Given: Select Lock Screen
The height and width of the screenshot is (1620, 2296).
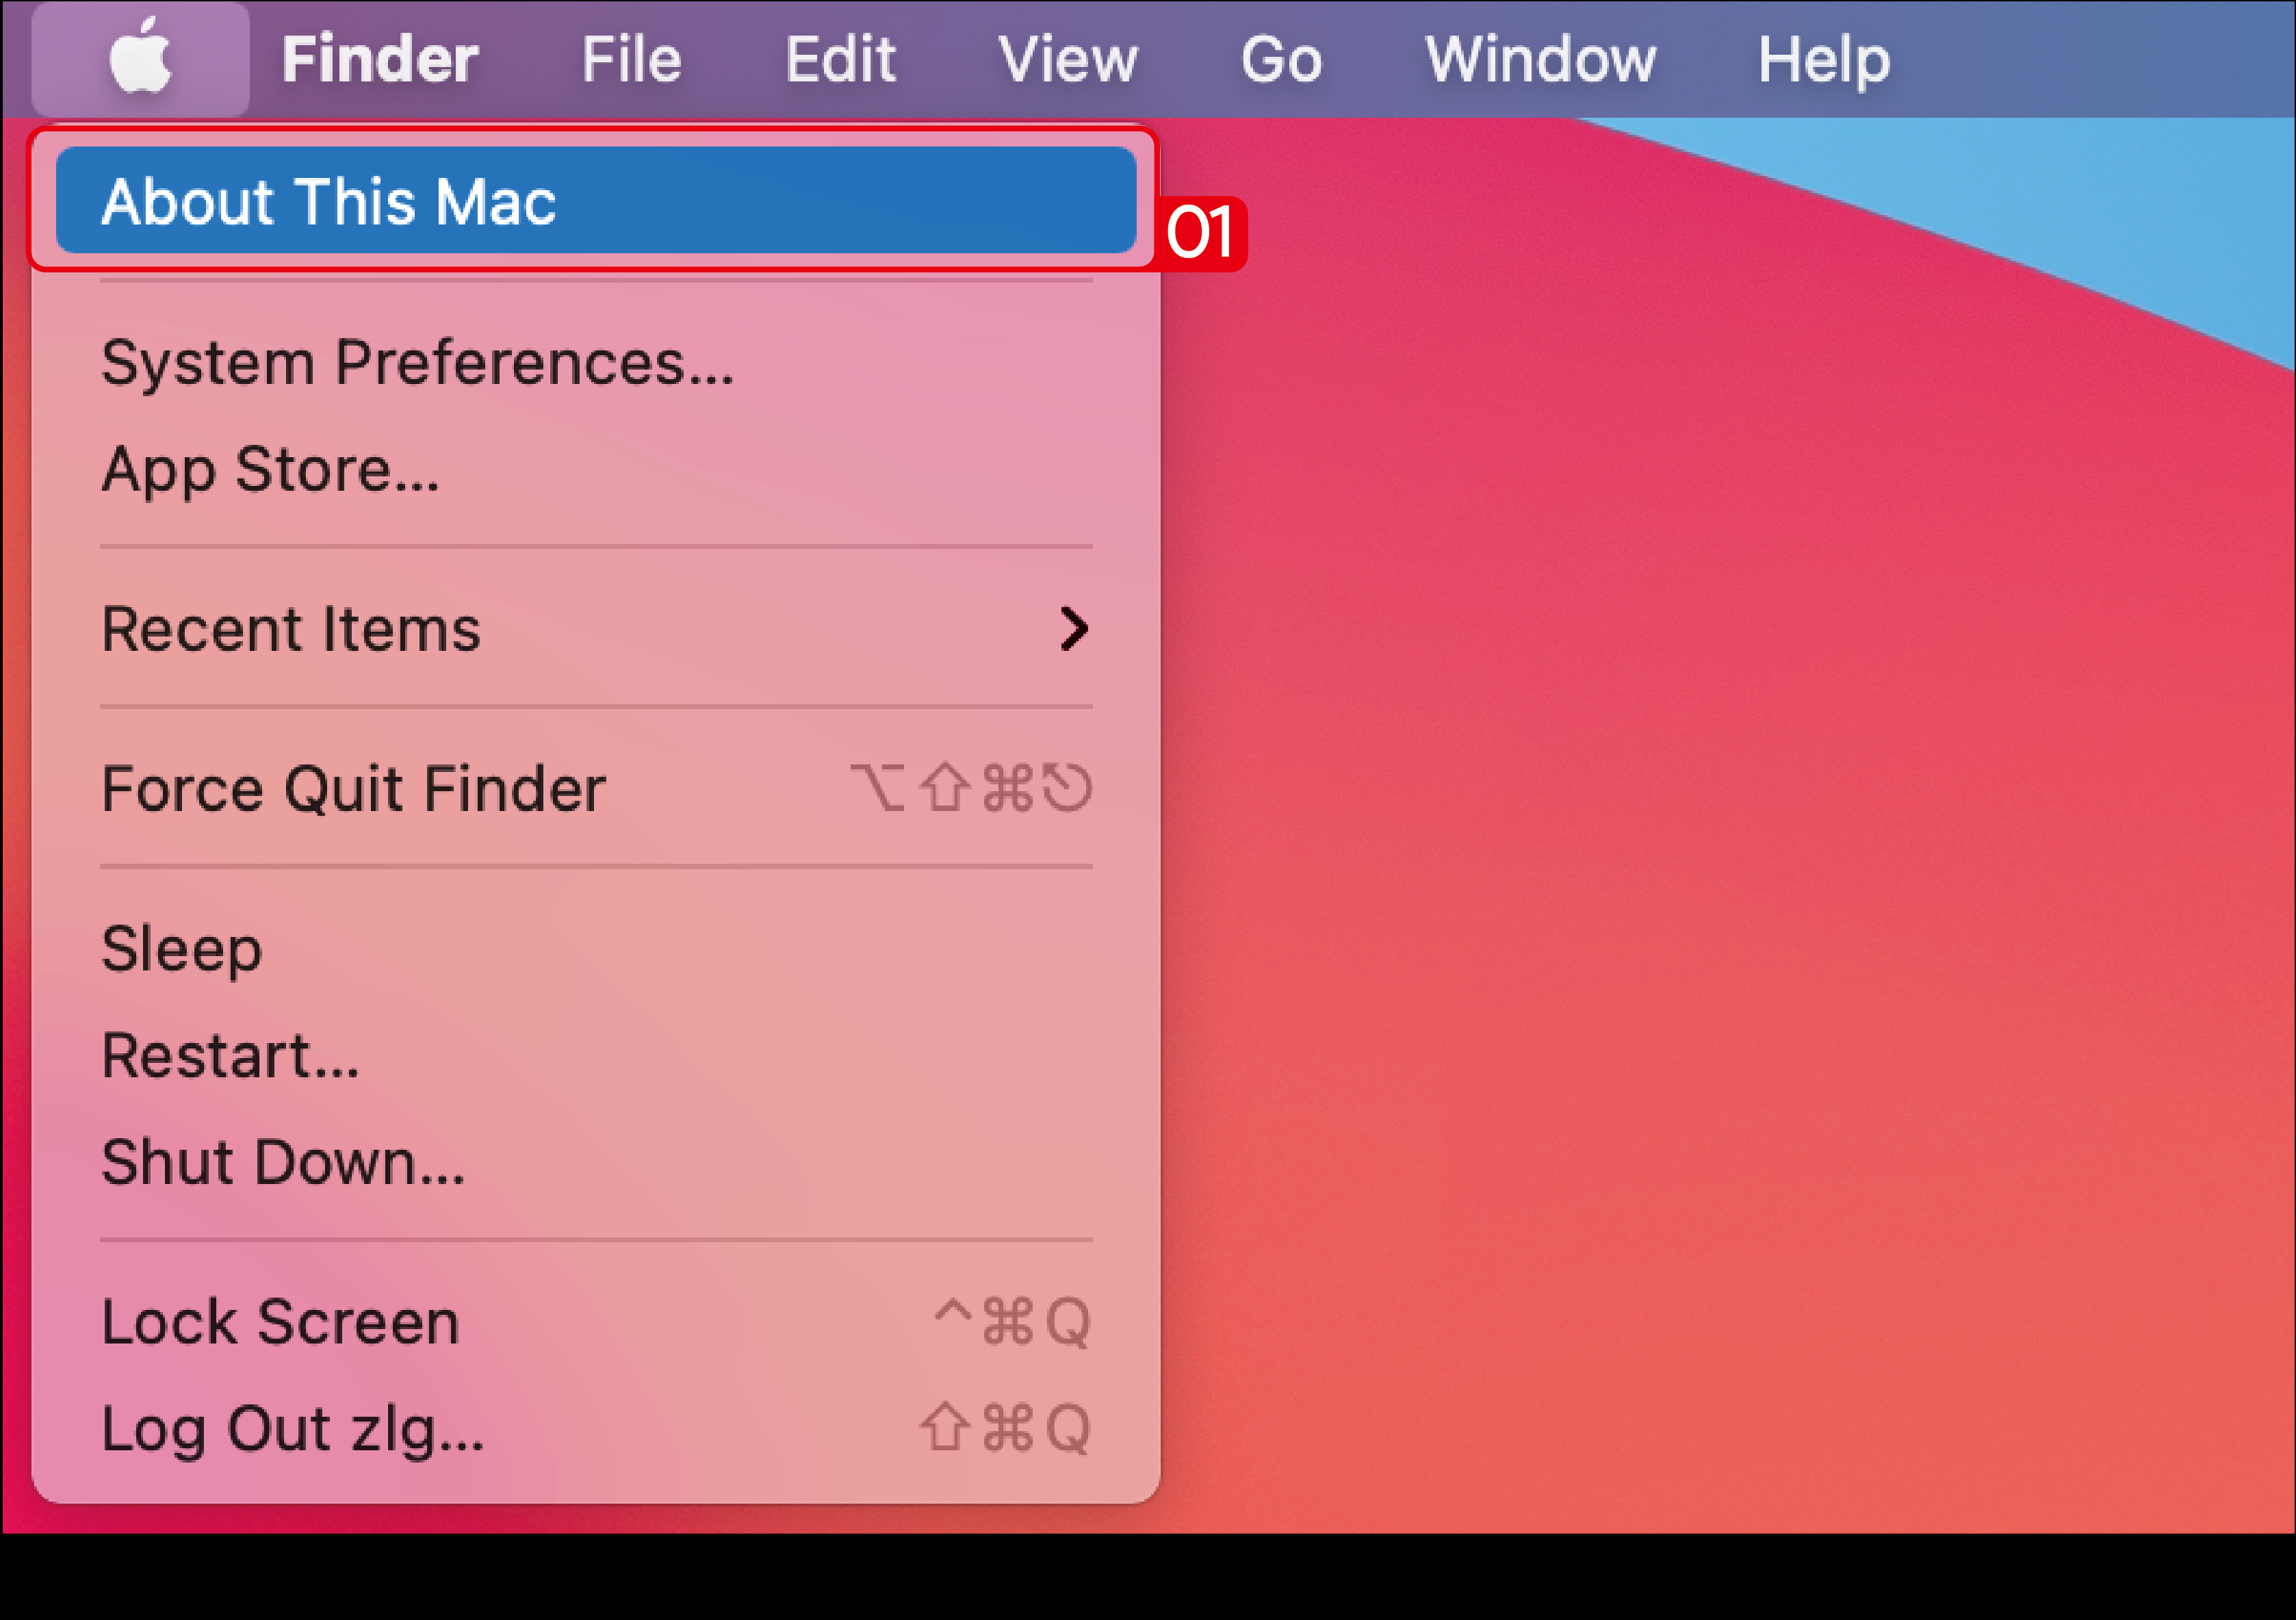Looking at the screenshot, I should click(x=280, y=1322).
